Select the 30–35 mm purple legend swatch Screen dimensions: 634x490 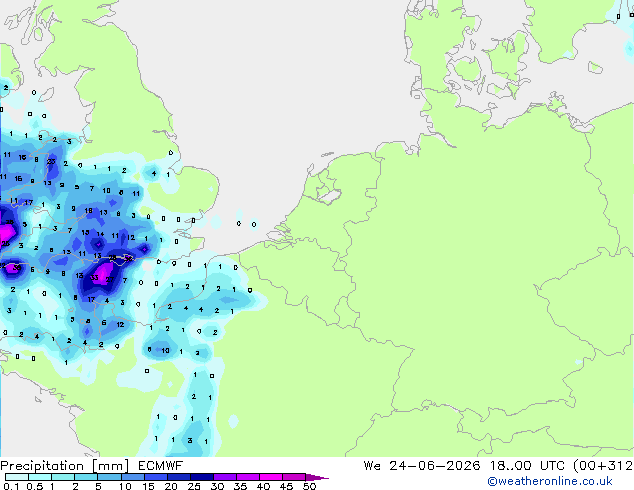(225, 477)
